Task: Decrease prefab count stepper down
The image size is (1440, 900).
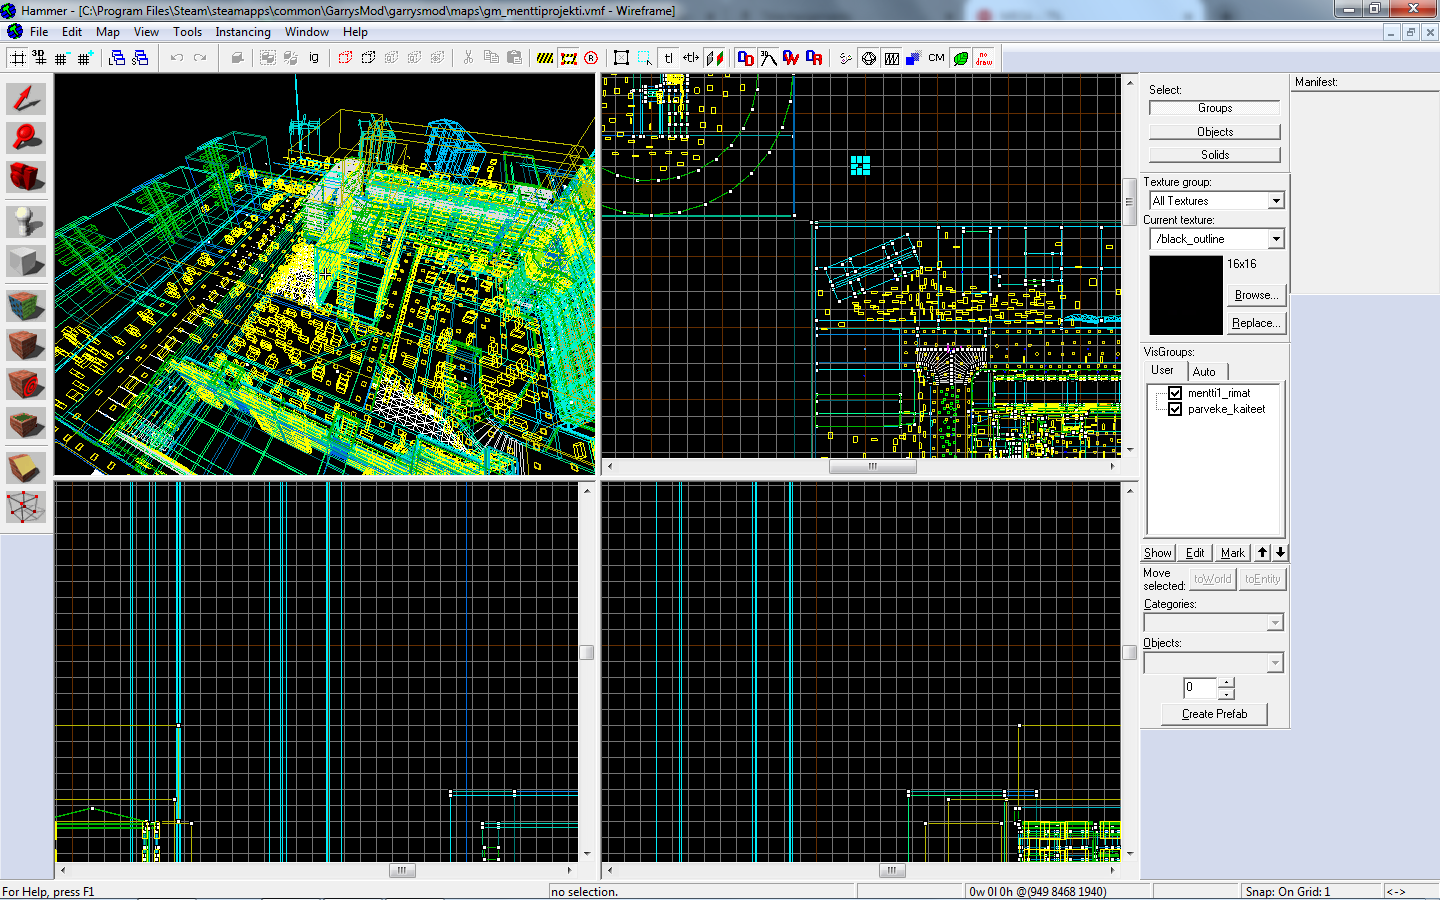Action: [x=1226, y=694]
